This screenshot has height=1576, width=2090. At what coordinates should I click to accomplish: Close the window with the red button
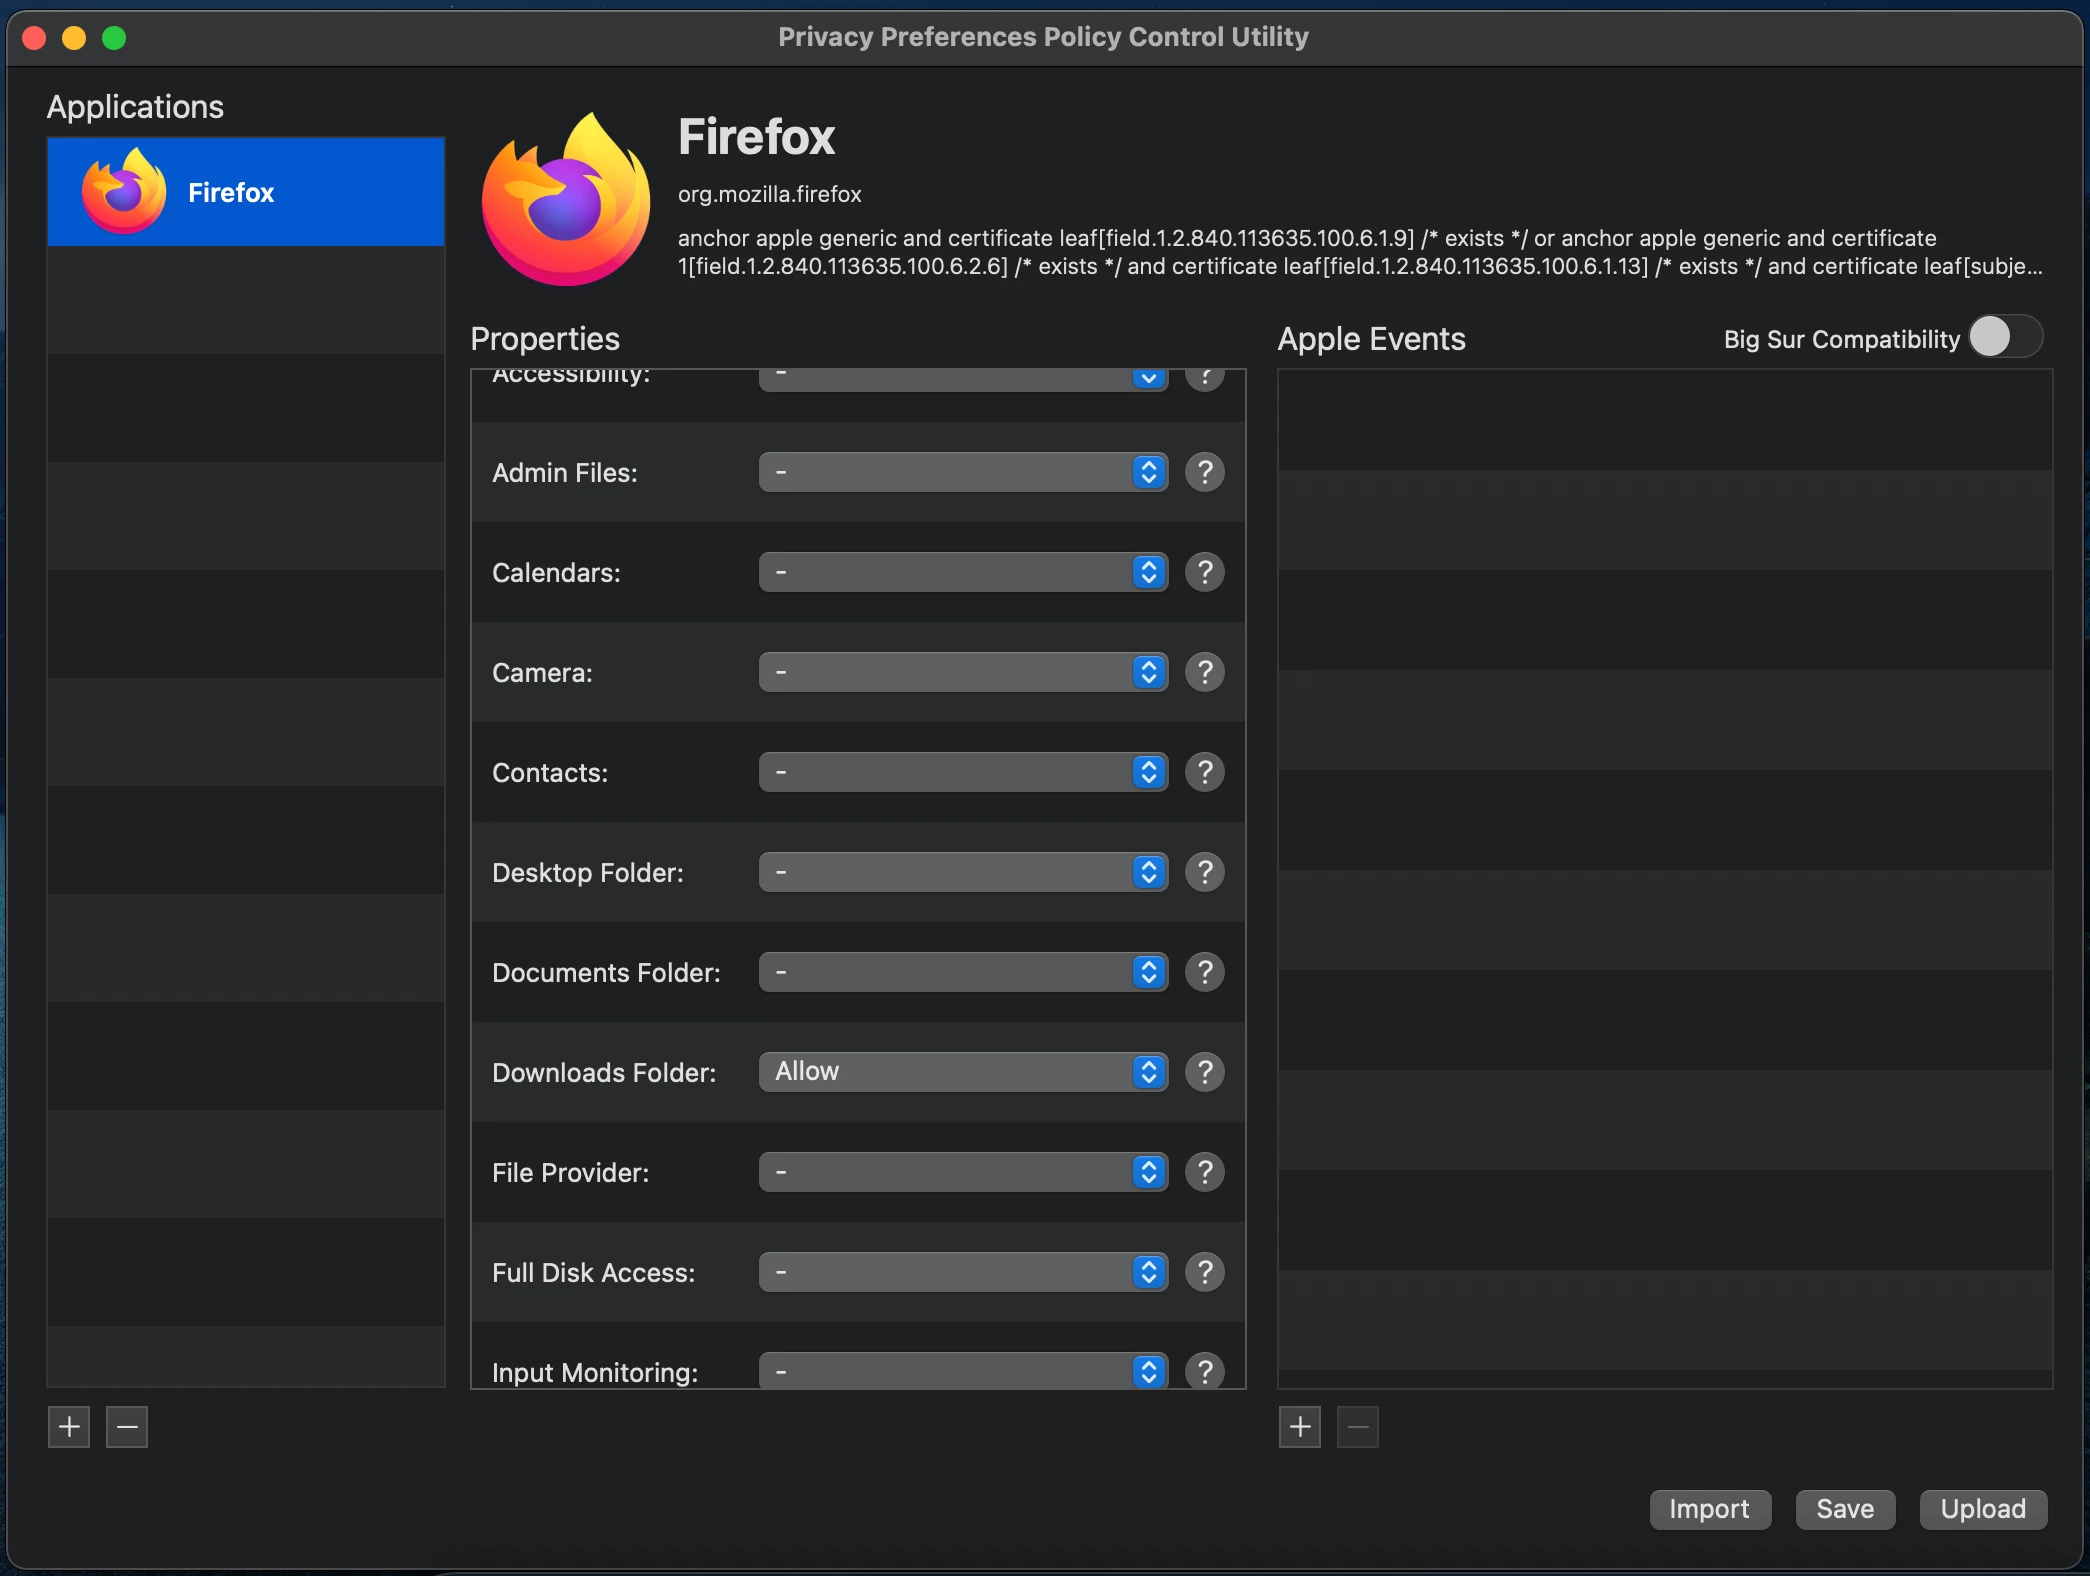point(34,38)
